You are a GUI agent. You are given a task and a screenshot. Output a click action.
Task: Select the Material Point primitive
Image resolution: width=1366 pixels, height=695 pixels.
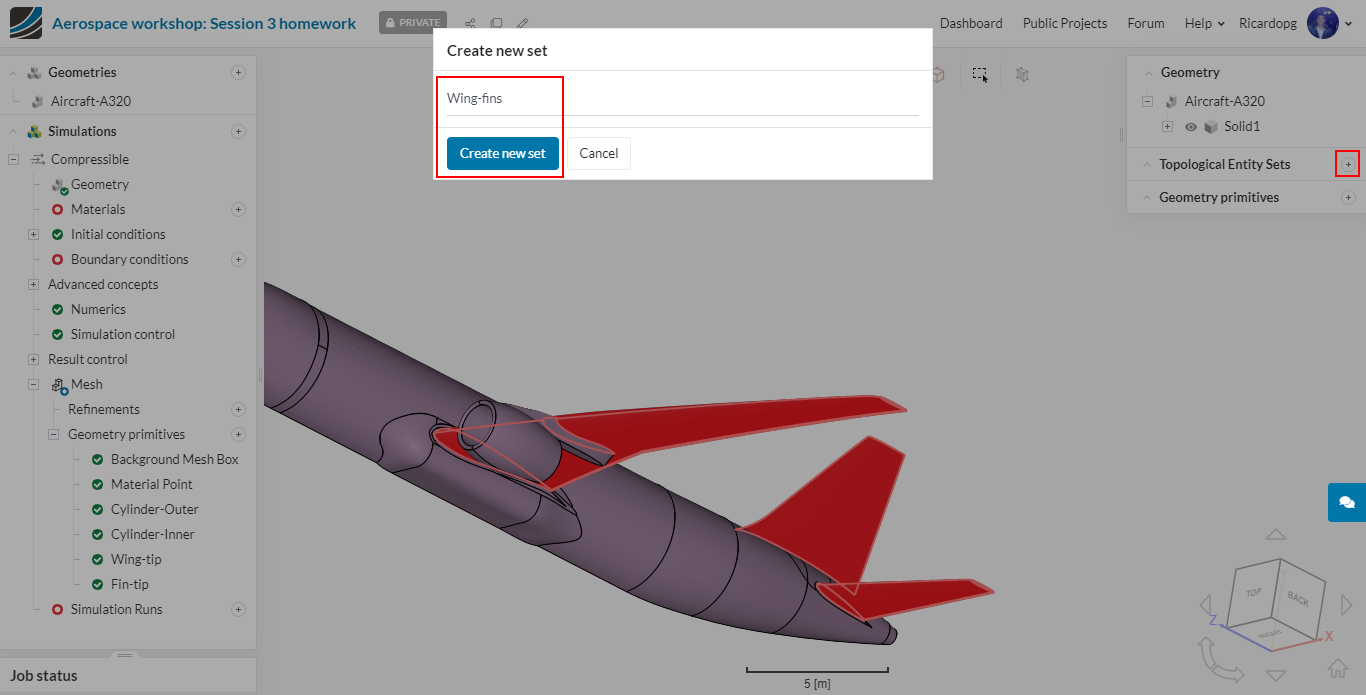coord(152,484)
